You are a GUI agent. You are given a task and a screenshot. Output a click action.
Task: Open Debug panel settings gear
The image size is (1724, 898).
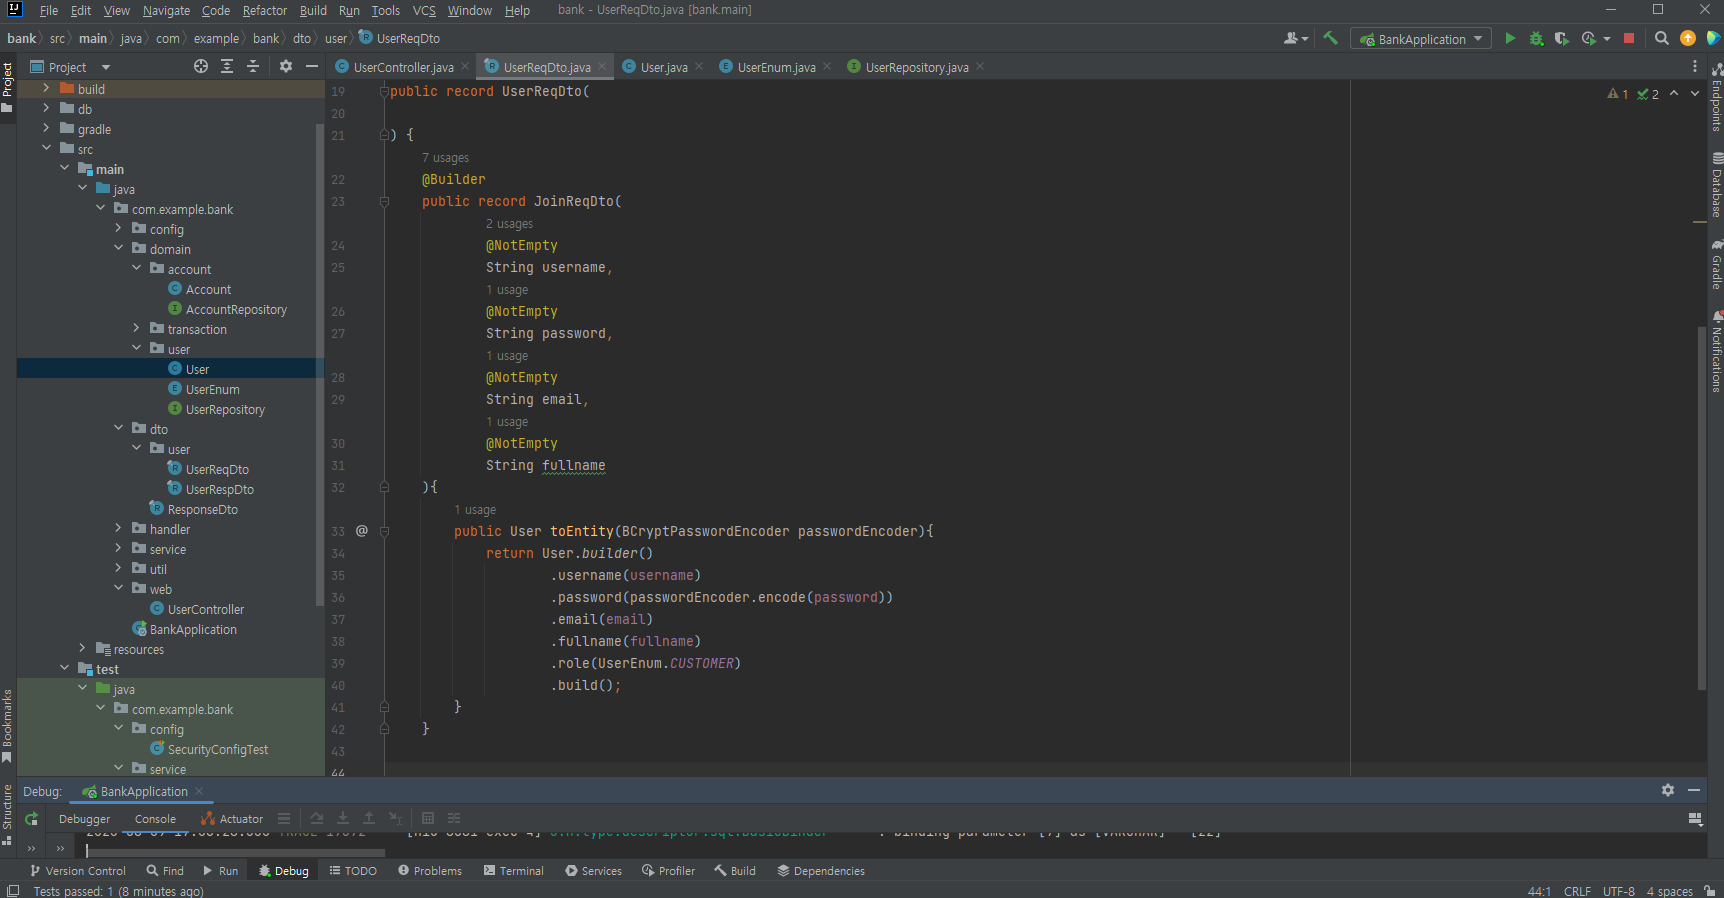pyautogui.click(x=1668, y=790)
